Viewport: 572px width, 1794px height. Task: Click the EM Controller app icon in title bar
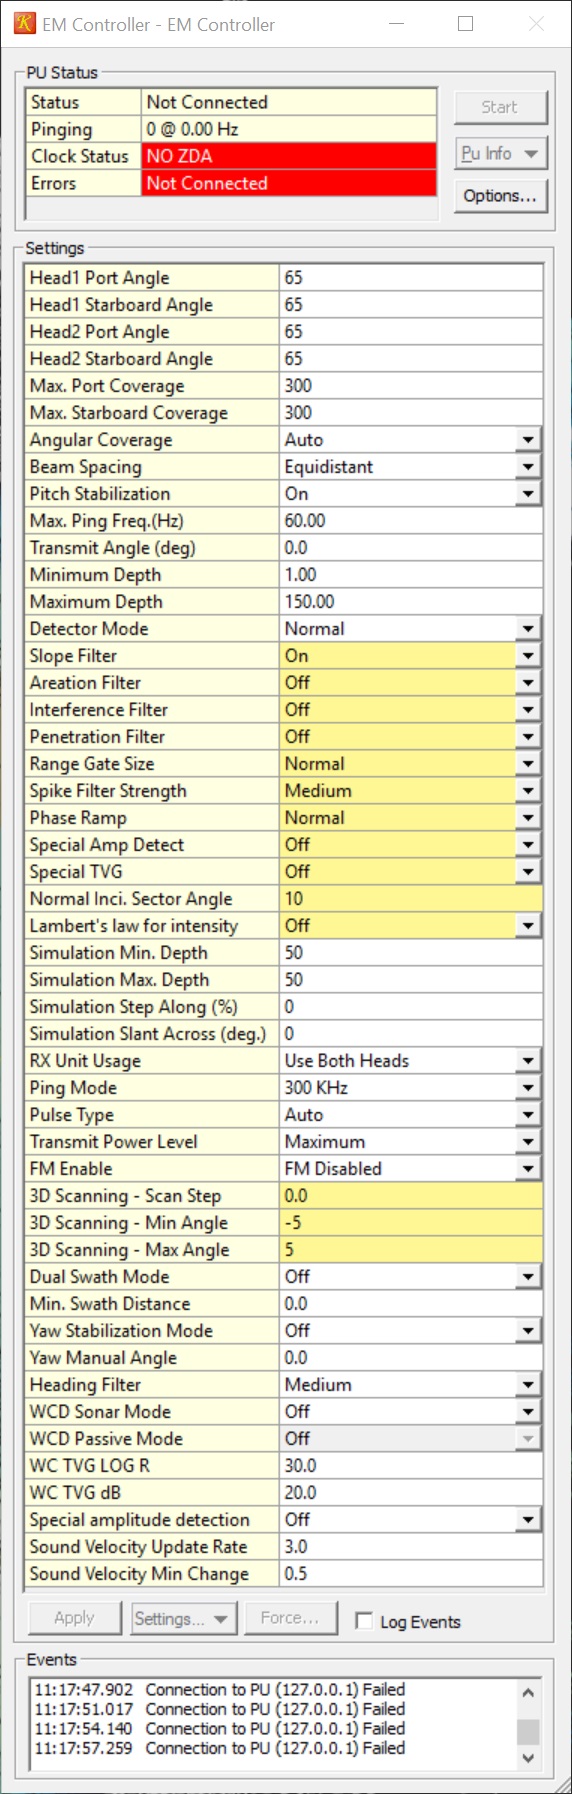point(25,23)
